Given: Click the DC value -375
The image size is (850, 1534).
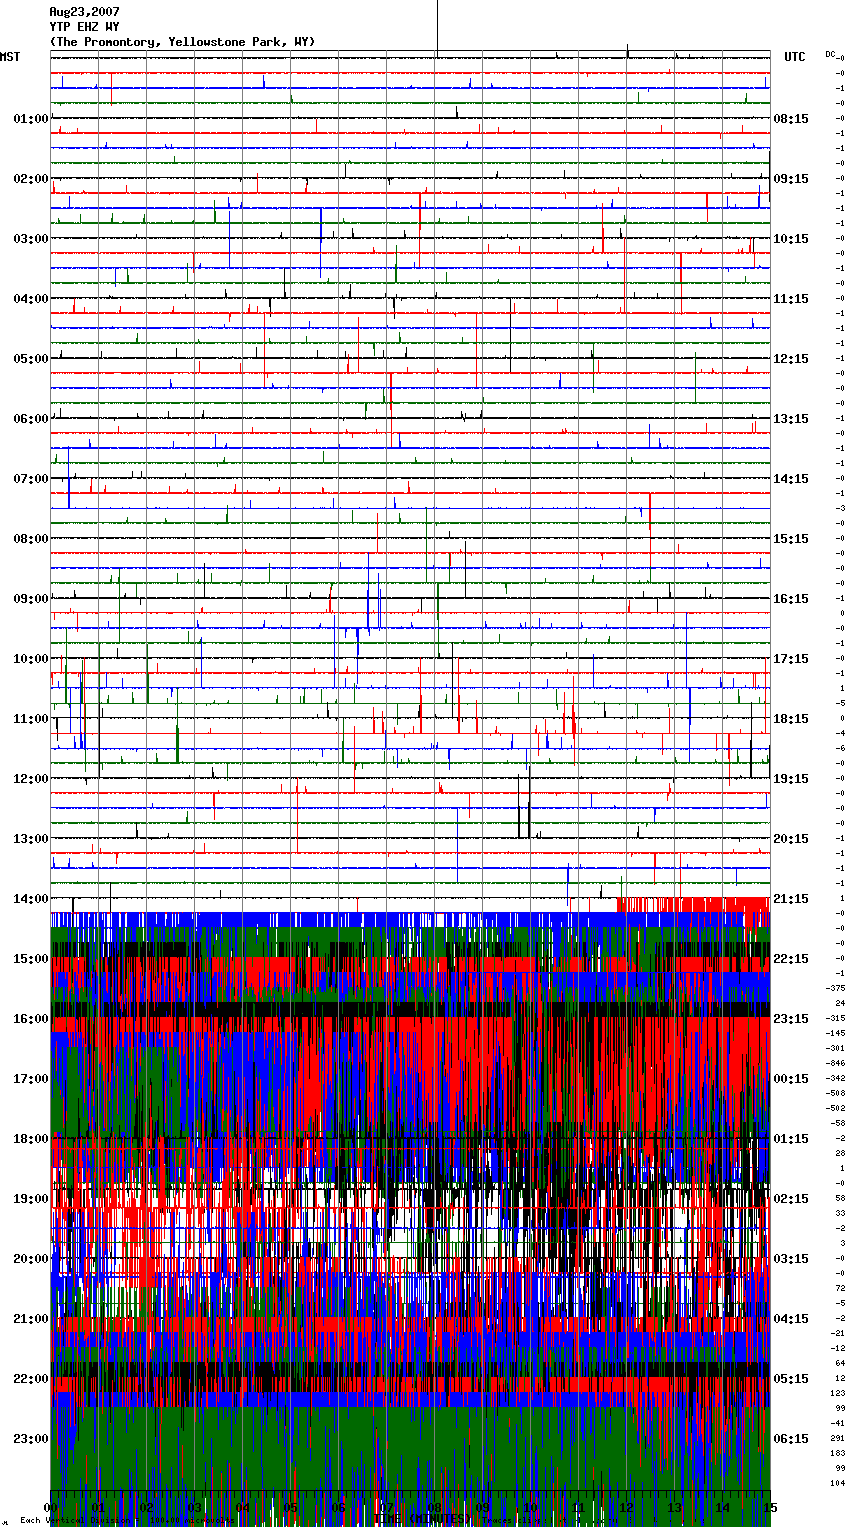Looking at the screenshot, I should [836, 988].
